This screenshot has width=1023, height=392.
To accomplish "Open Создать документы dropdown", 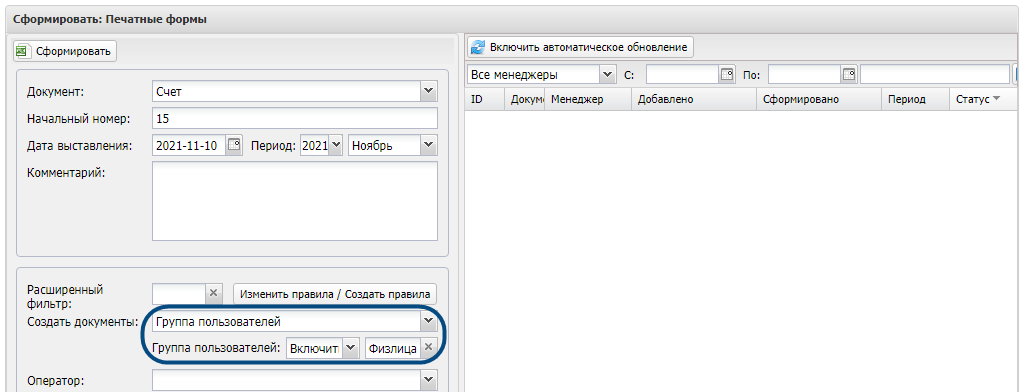I will tap(428, 321).
